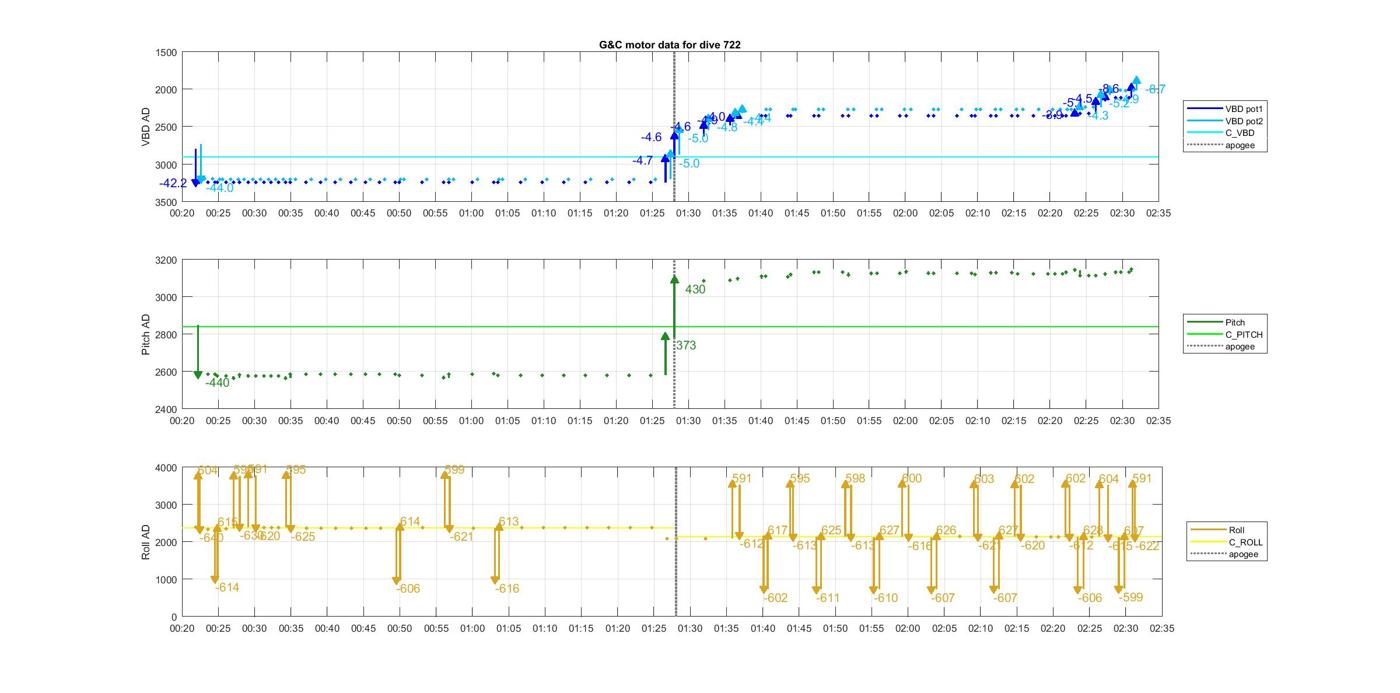Select the 'Roll AD' y-axis label
Image resolution: width=1400 pixels, height=693 pixels.
(x=146, y=542)
